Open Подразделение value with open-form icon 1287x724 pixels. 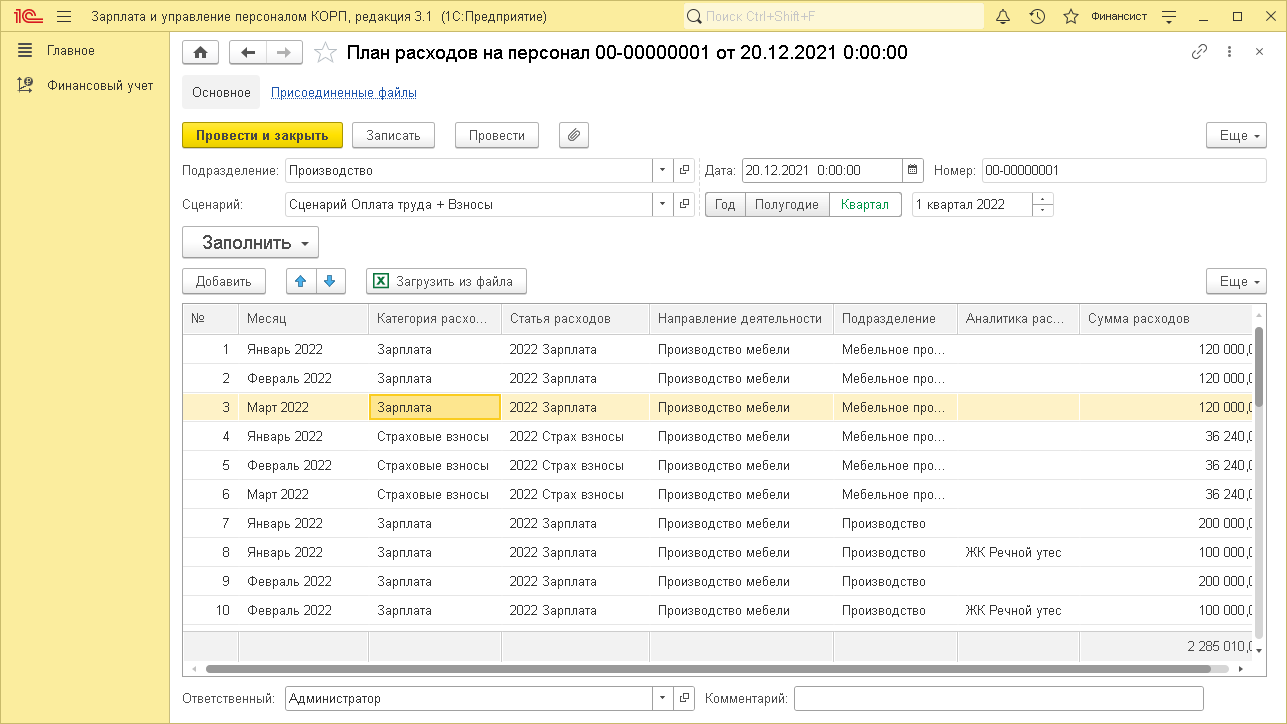click(684, 171)
